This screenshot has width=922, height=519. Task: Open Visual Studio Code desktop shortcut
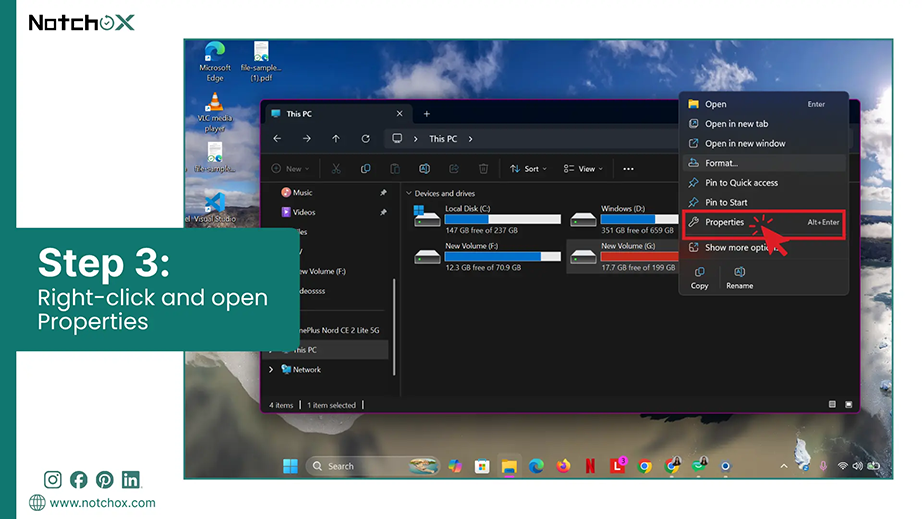(215, 207)
